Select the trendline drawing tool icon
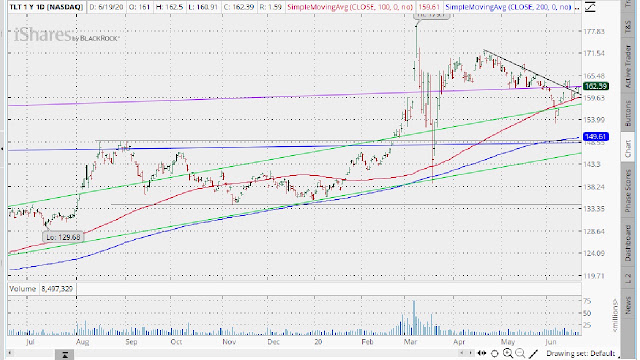640x360 pixels. tap(533, 353)
